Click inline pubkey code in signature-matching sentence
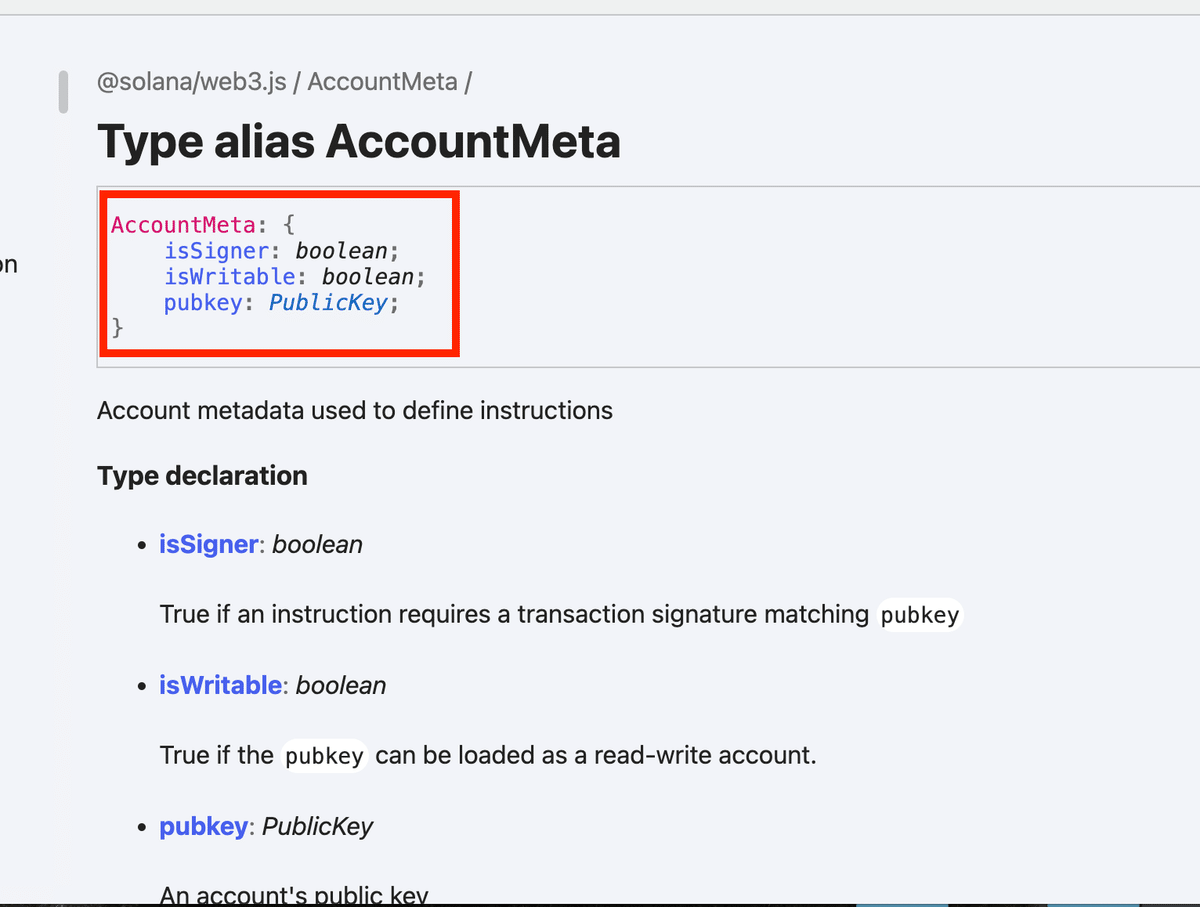The image size is (1200, 907). tap(920, 615)
